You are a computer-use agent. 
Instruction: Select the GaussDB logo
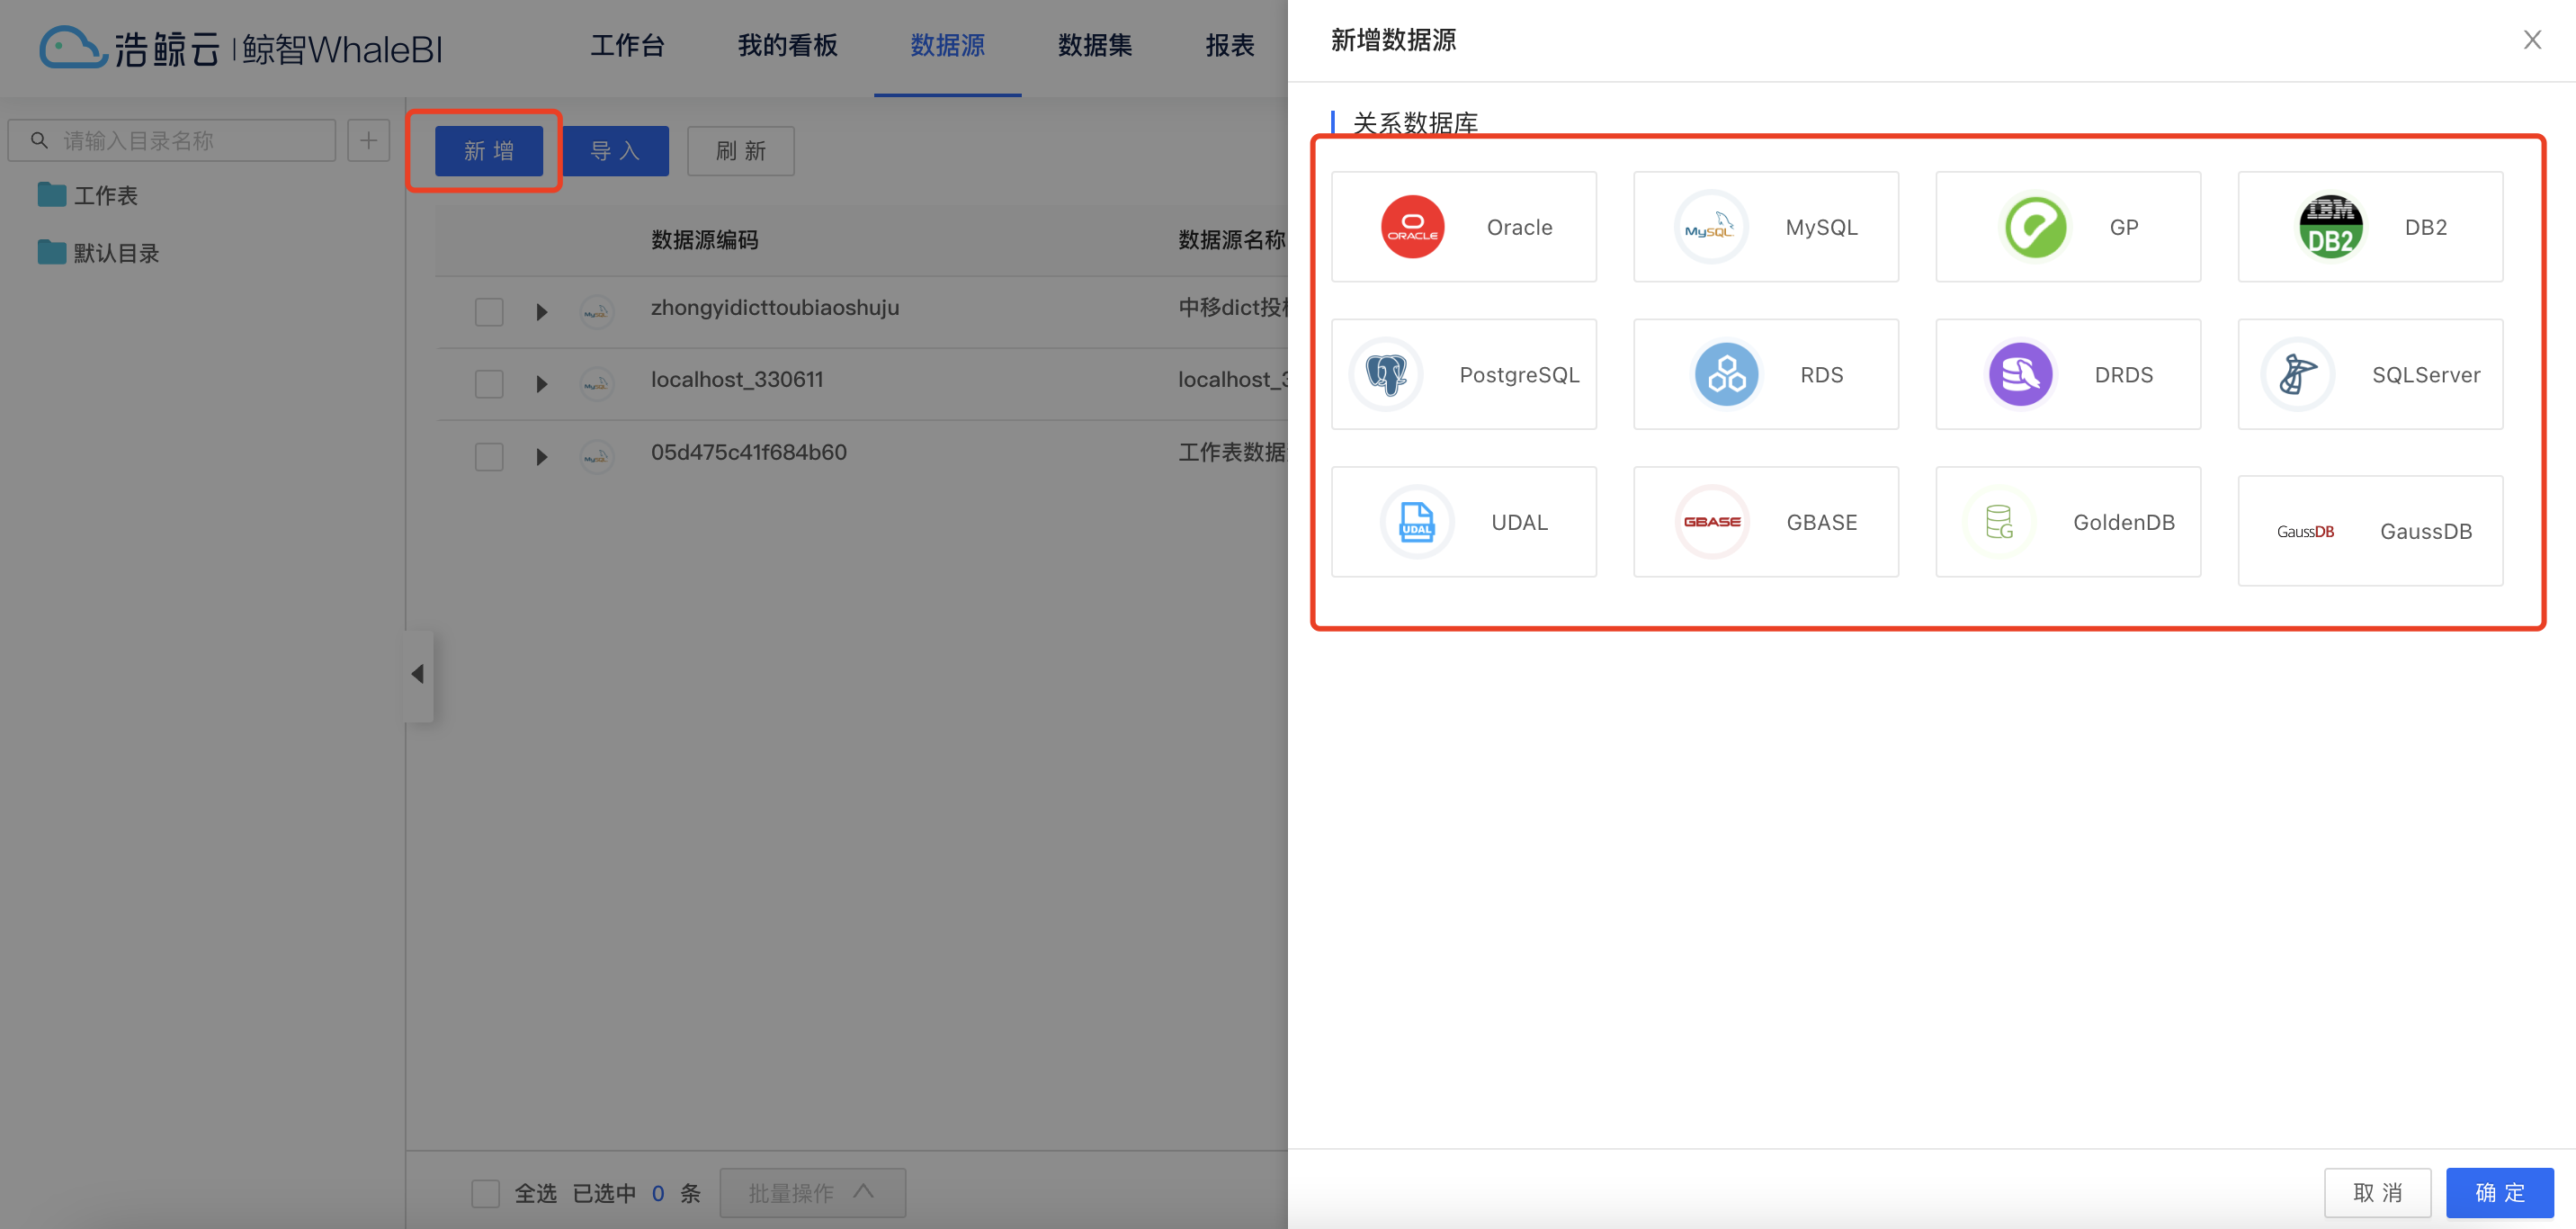tap(2305, 531)
